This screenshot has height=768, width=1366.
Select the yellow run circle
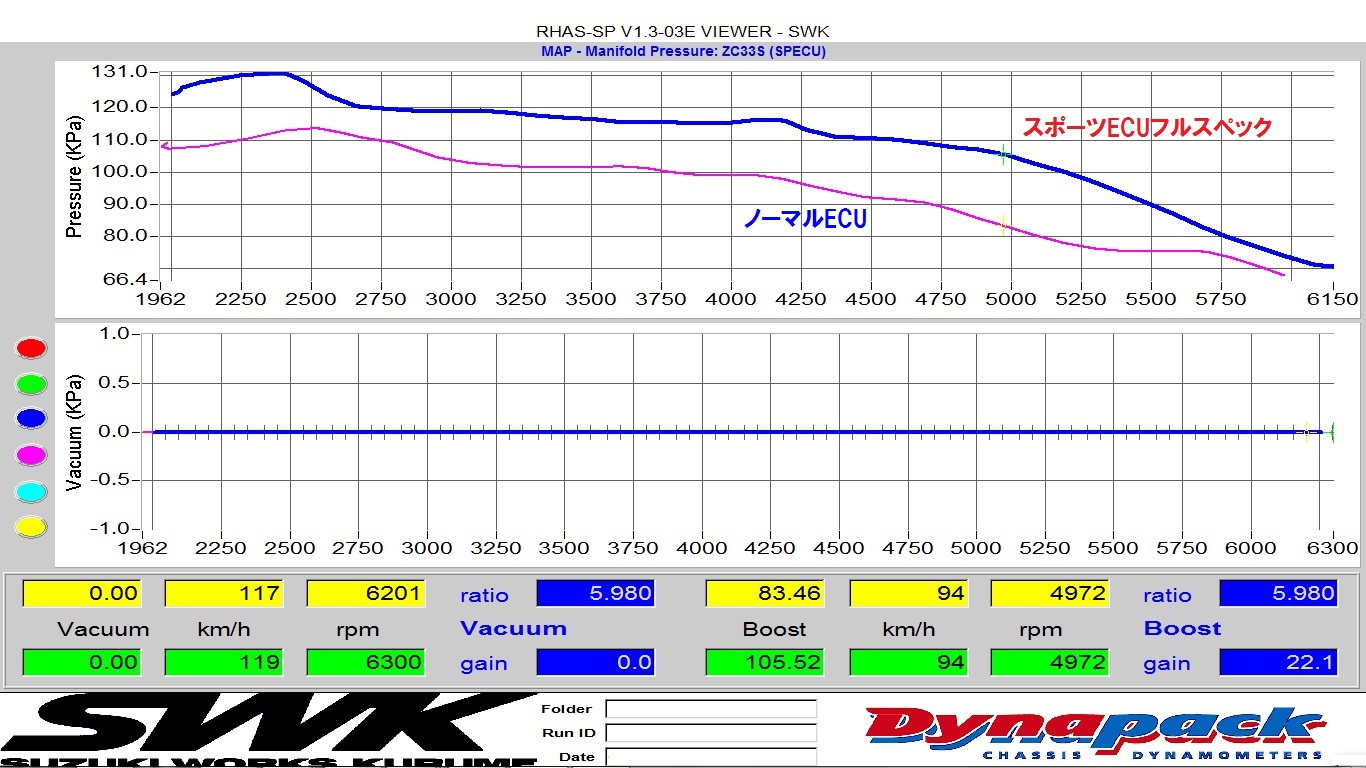tap(31, 528)
